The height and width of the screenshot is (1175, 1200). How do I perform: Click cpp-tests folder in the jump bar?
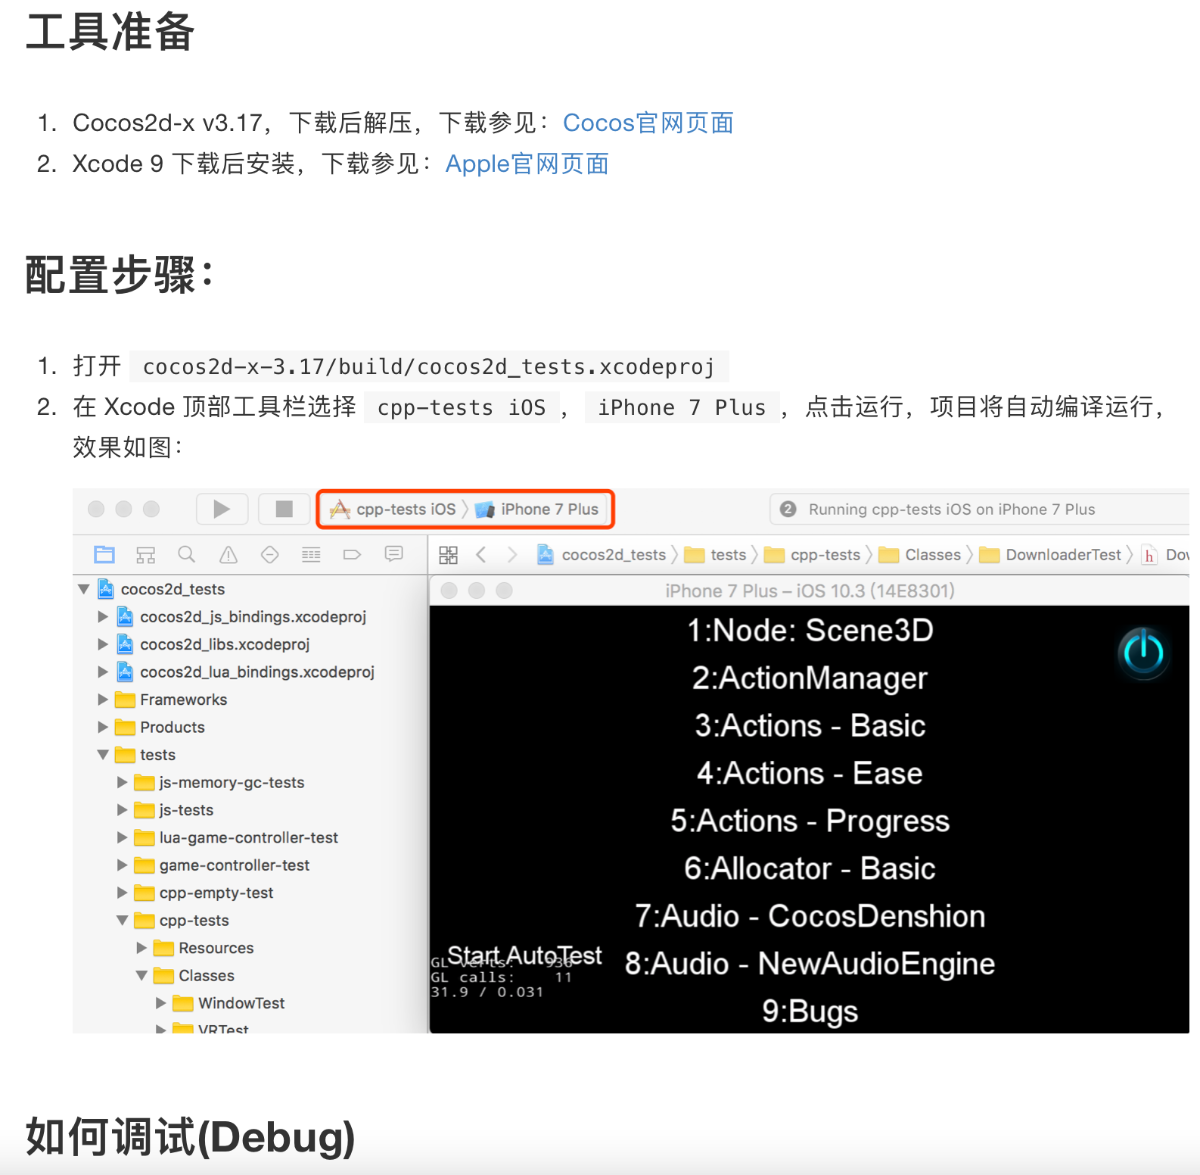pos(812,555)
